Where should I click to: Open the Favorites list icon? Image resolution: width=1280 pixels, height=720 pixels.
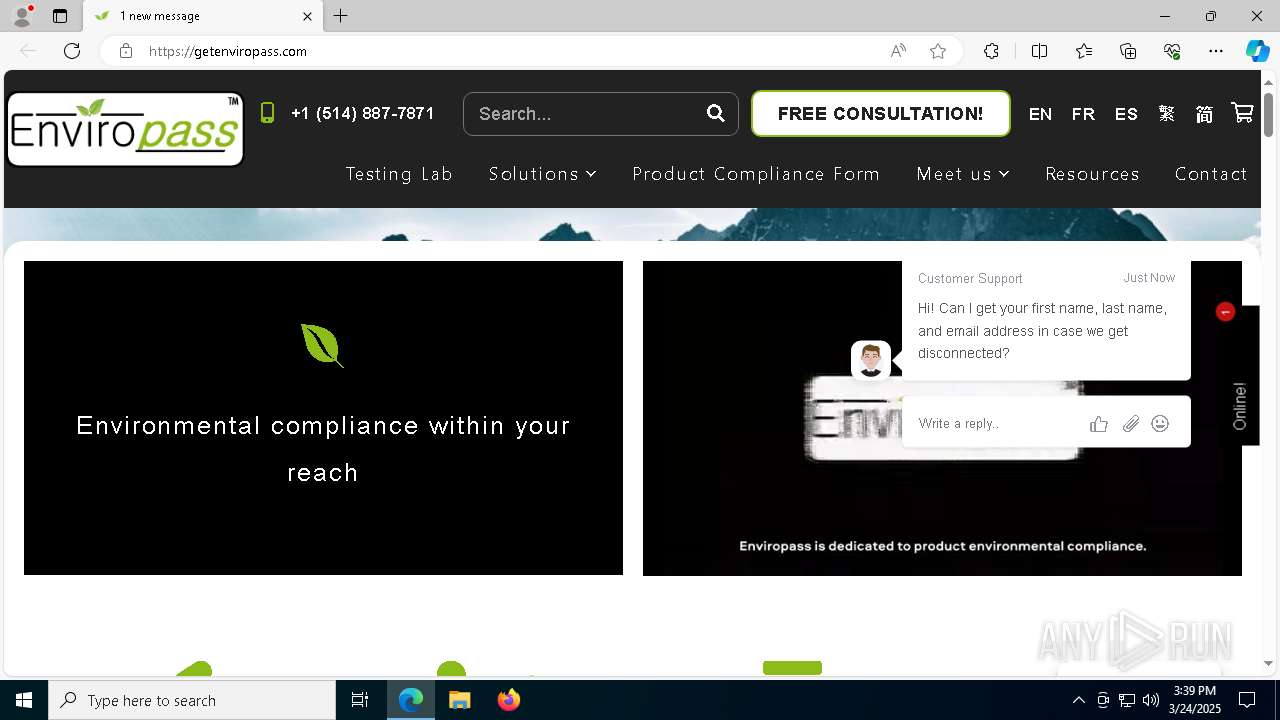point(1084,51)
